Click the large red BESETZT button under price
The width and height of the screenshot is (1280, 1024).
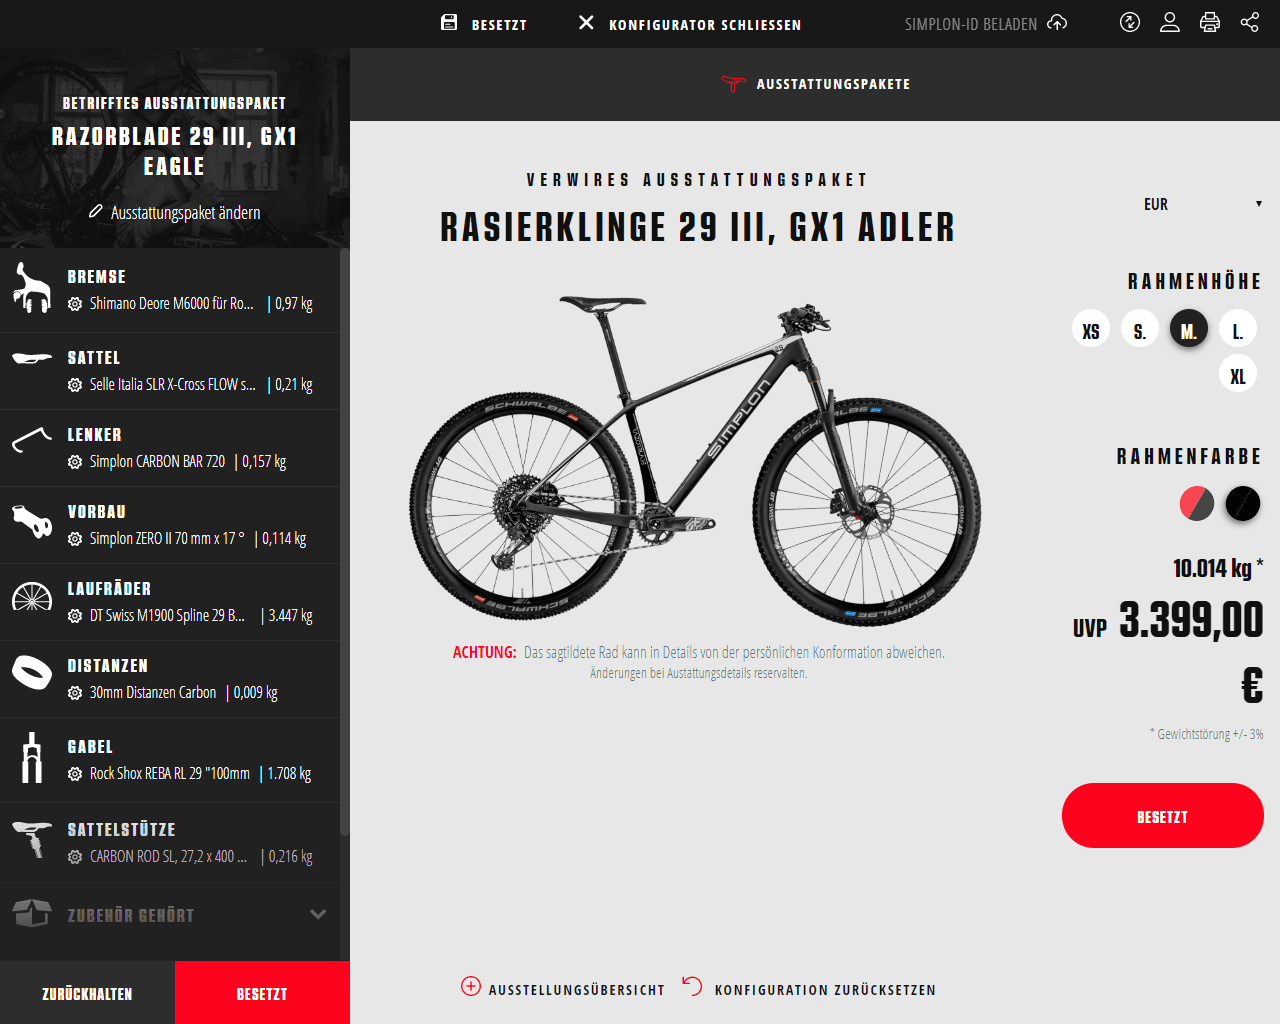[1163, 816]
